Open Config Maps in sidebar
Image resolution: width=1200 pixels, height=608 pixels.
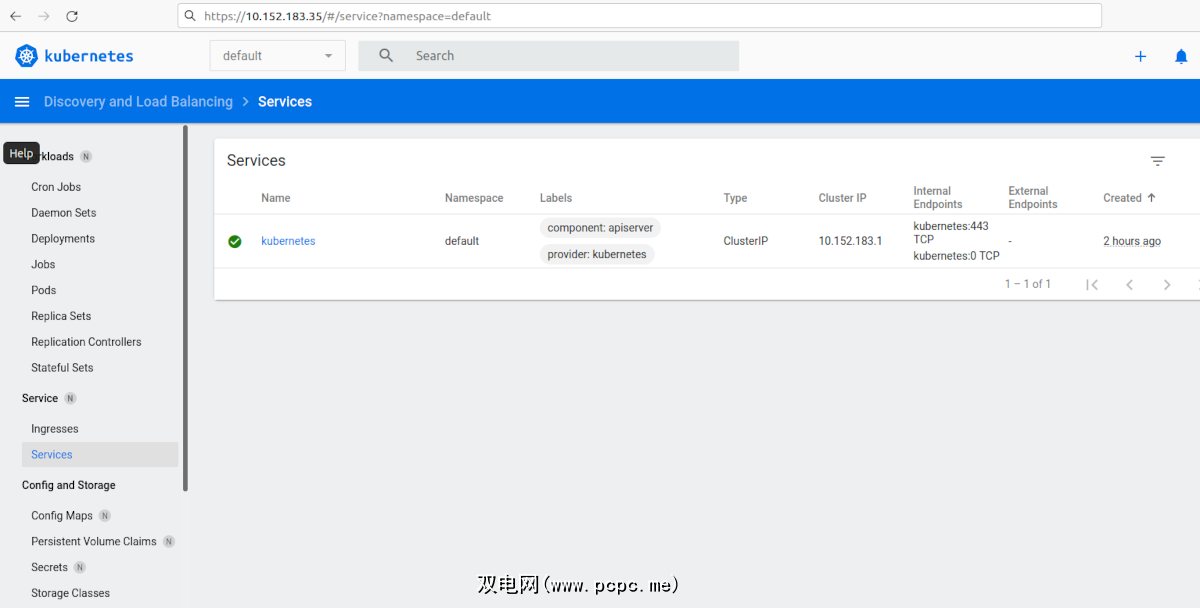tap(62, 516)
